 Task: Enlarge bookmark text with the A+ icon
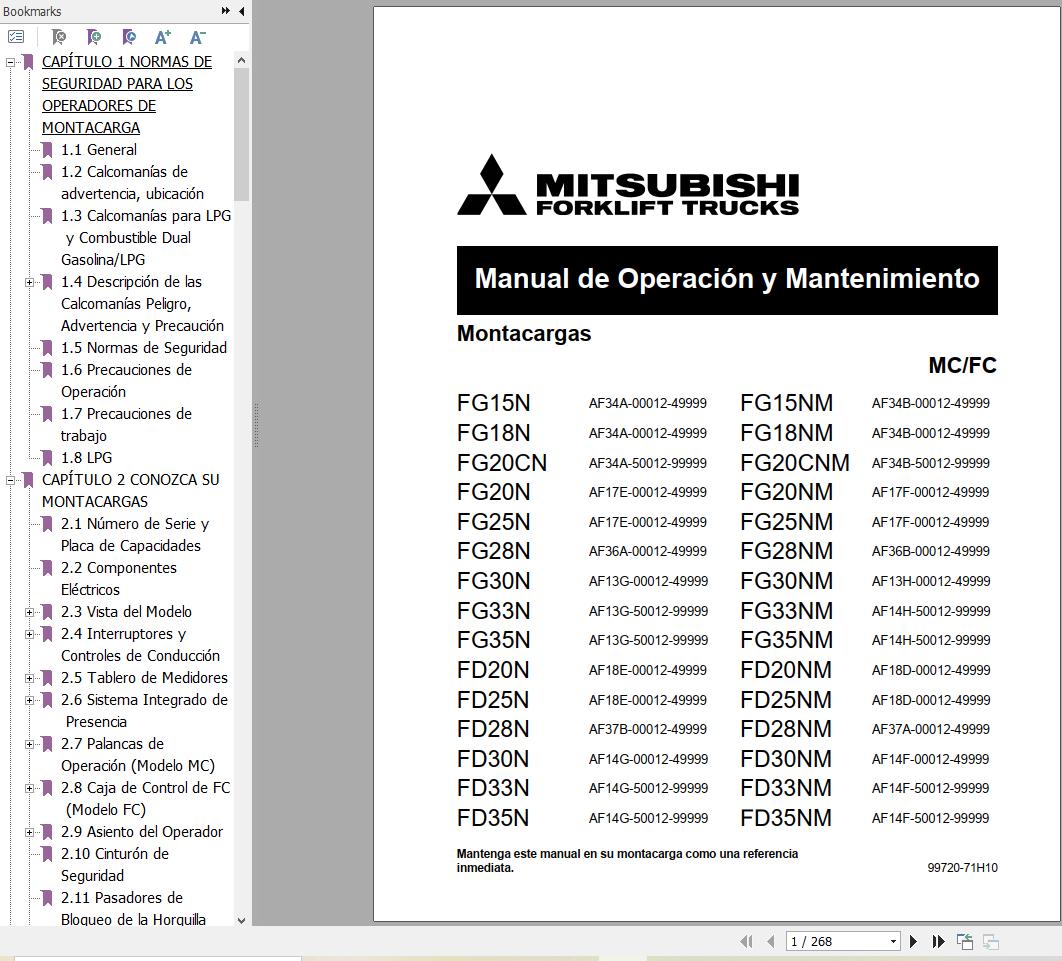(161, 36)
